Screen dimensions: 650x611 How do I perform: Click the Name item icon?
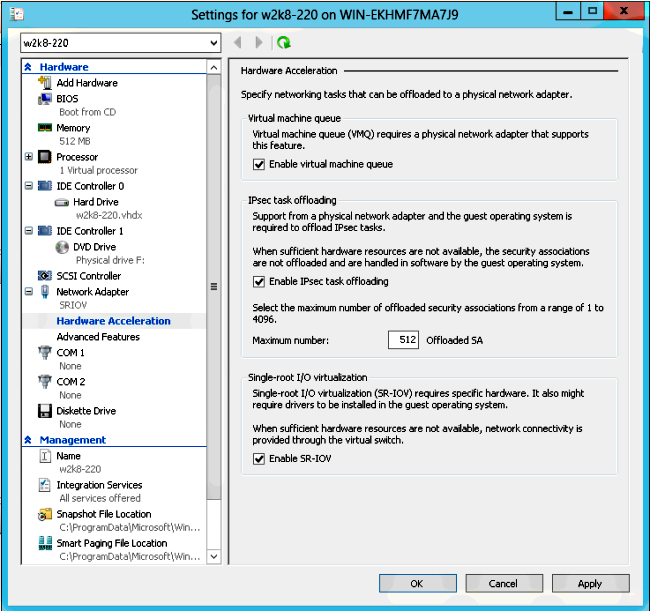(45, 456)
